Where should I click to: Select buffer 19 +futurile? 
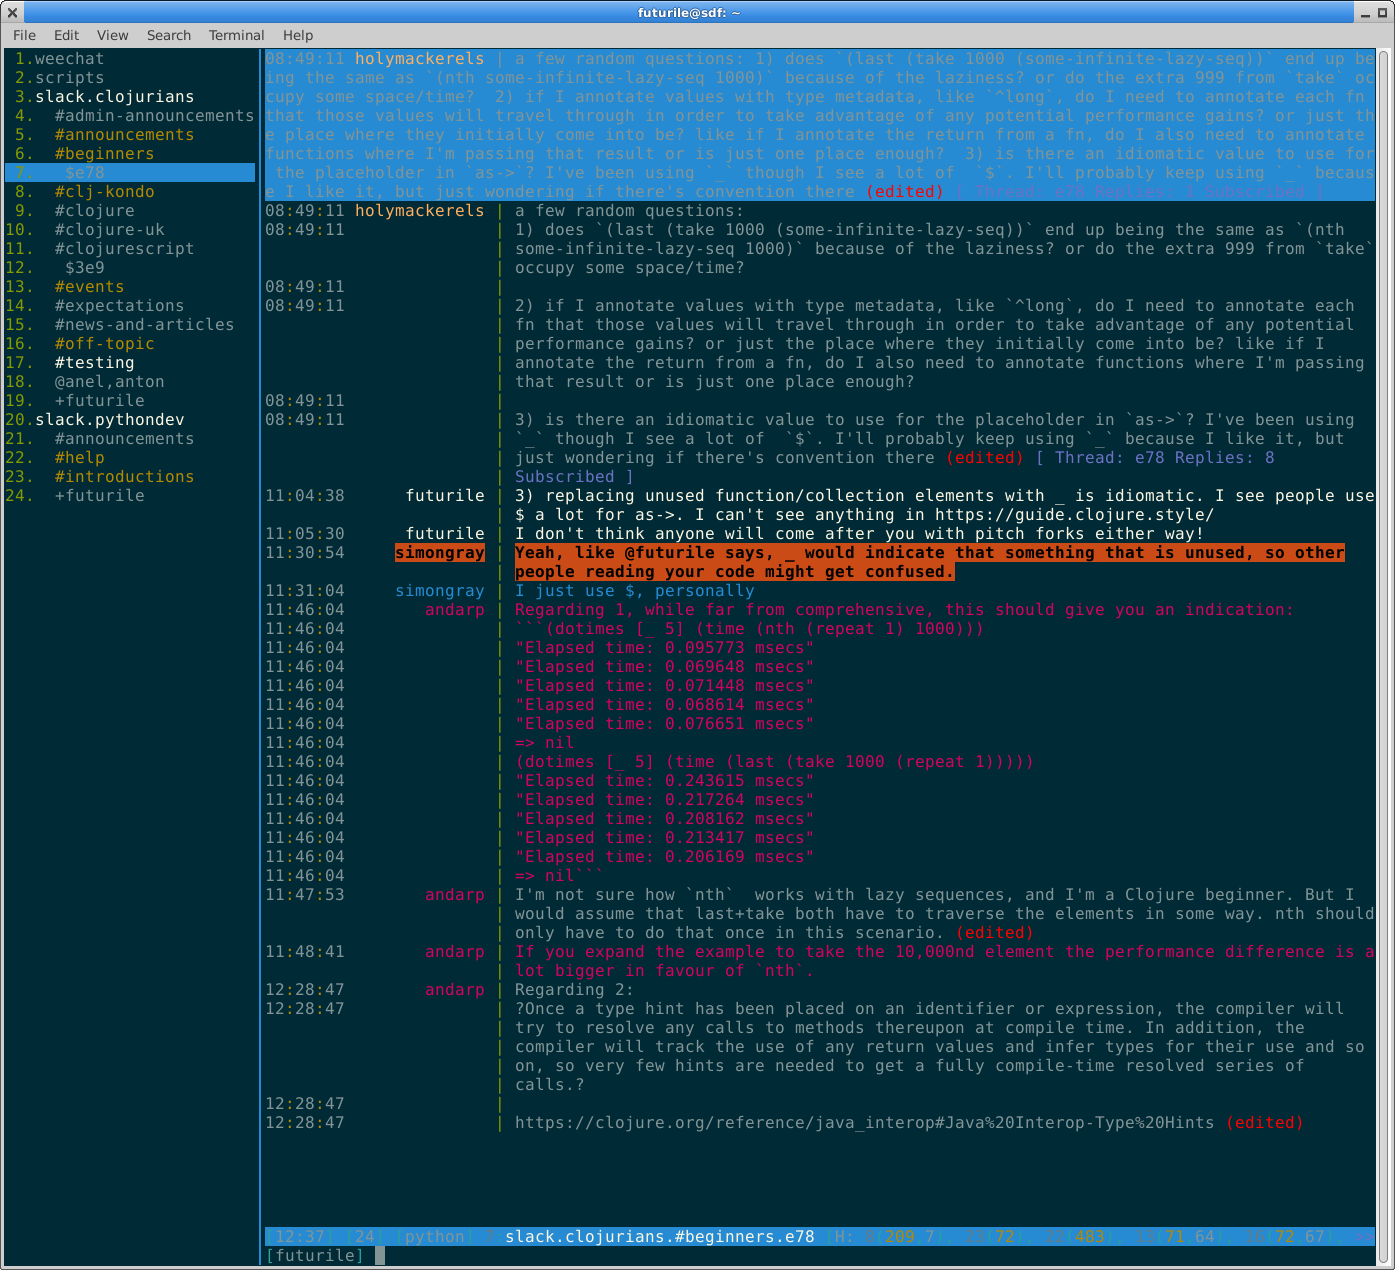(x=99, y=401)
